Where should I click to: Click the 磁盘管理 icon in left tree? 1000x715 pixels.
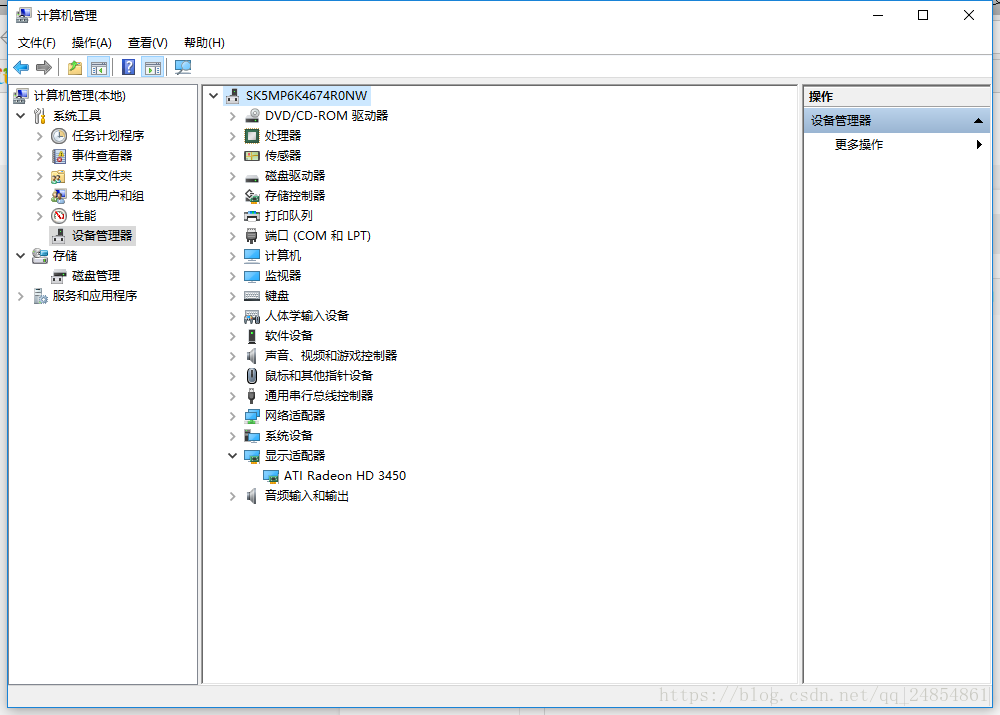pyautogui.click(x=59, y=276)
